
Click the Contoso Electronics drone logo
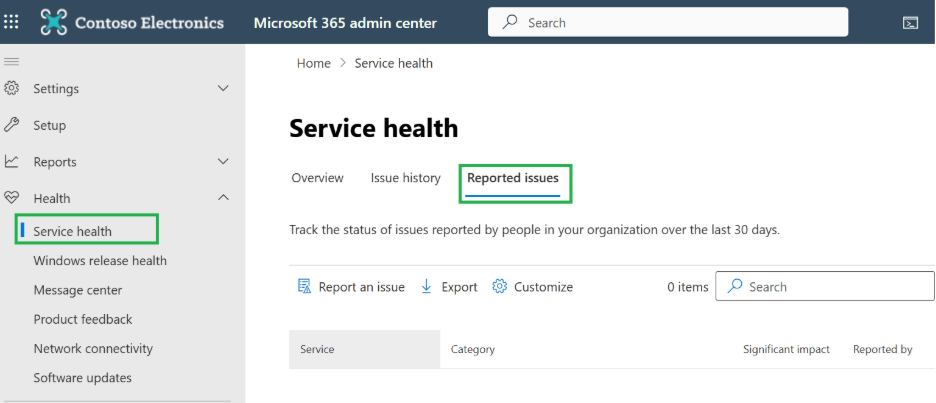(54, 23)
